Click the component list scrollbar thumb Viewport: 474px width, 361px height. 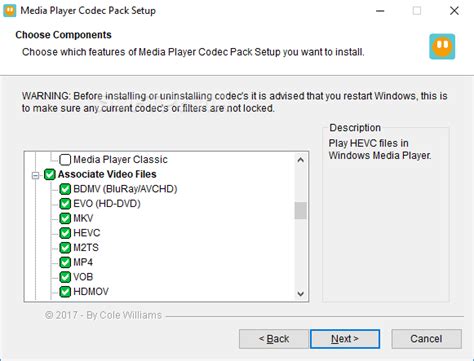pyautogui.click(x=301, y=211)
